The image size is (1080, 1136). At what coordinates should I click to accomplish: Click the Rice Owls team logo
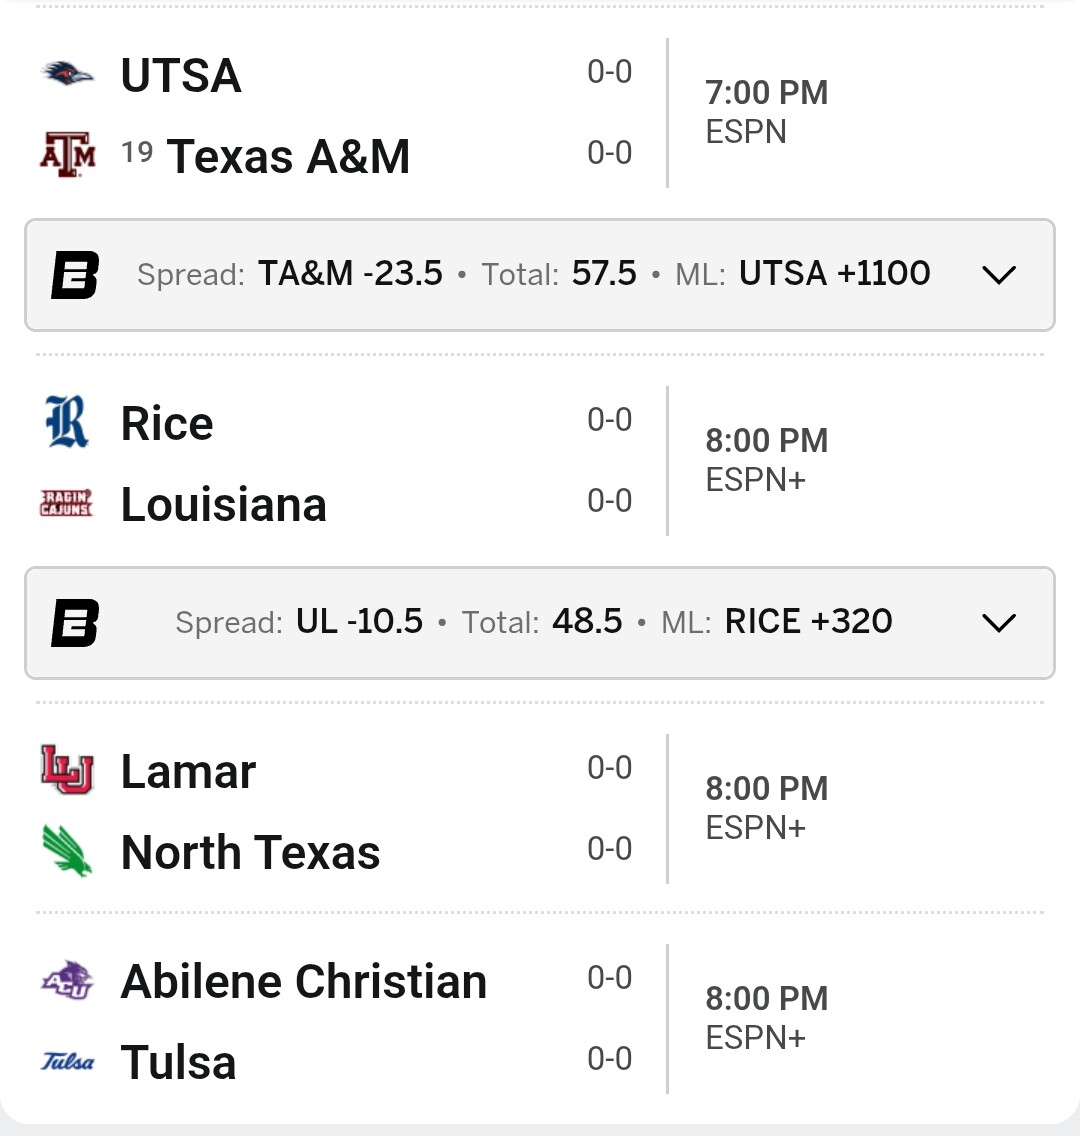[x=67, y=422]
